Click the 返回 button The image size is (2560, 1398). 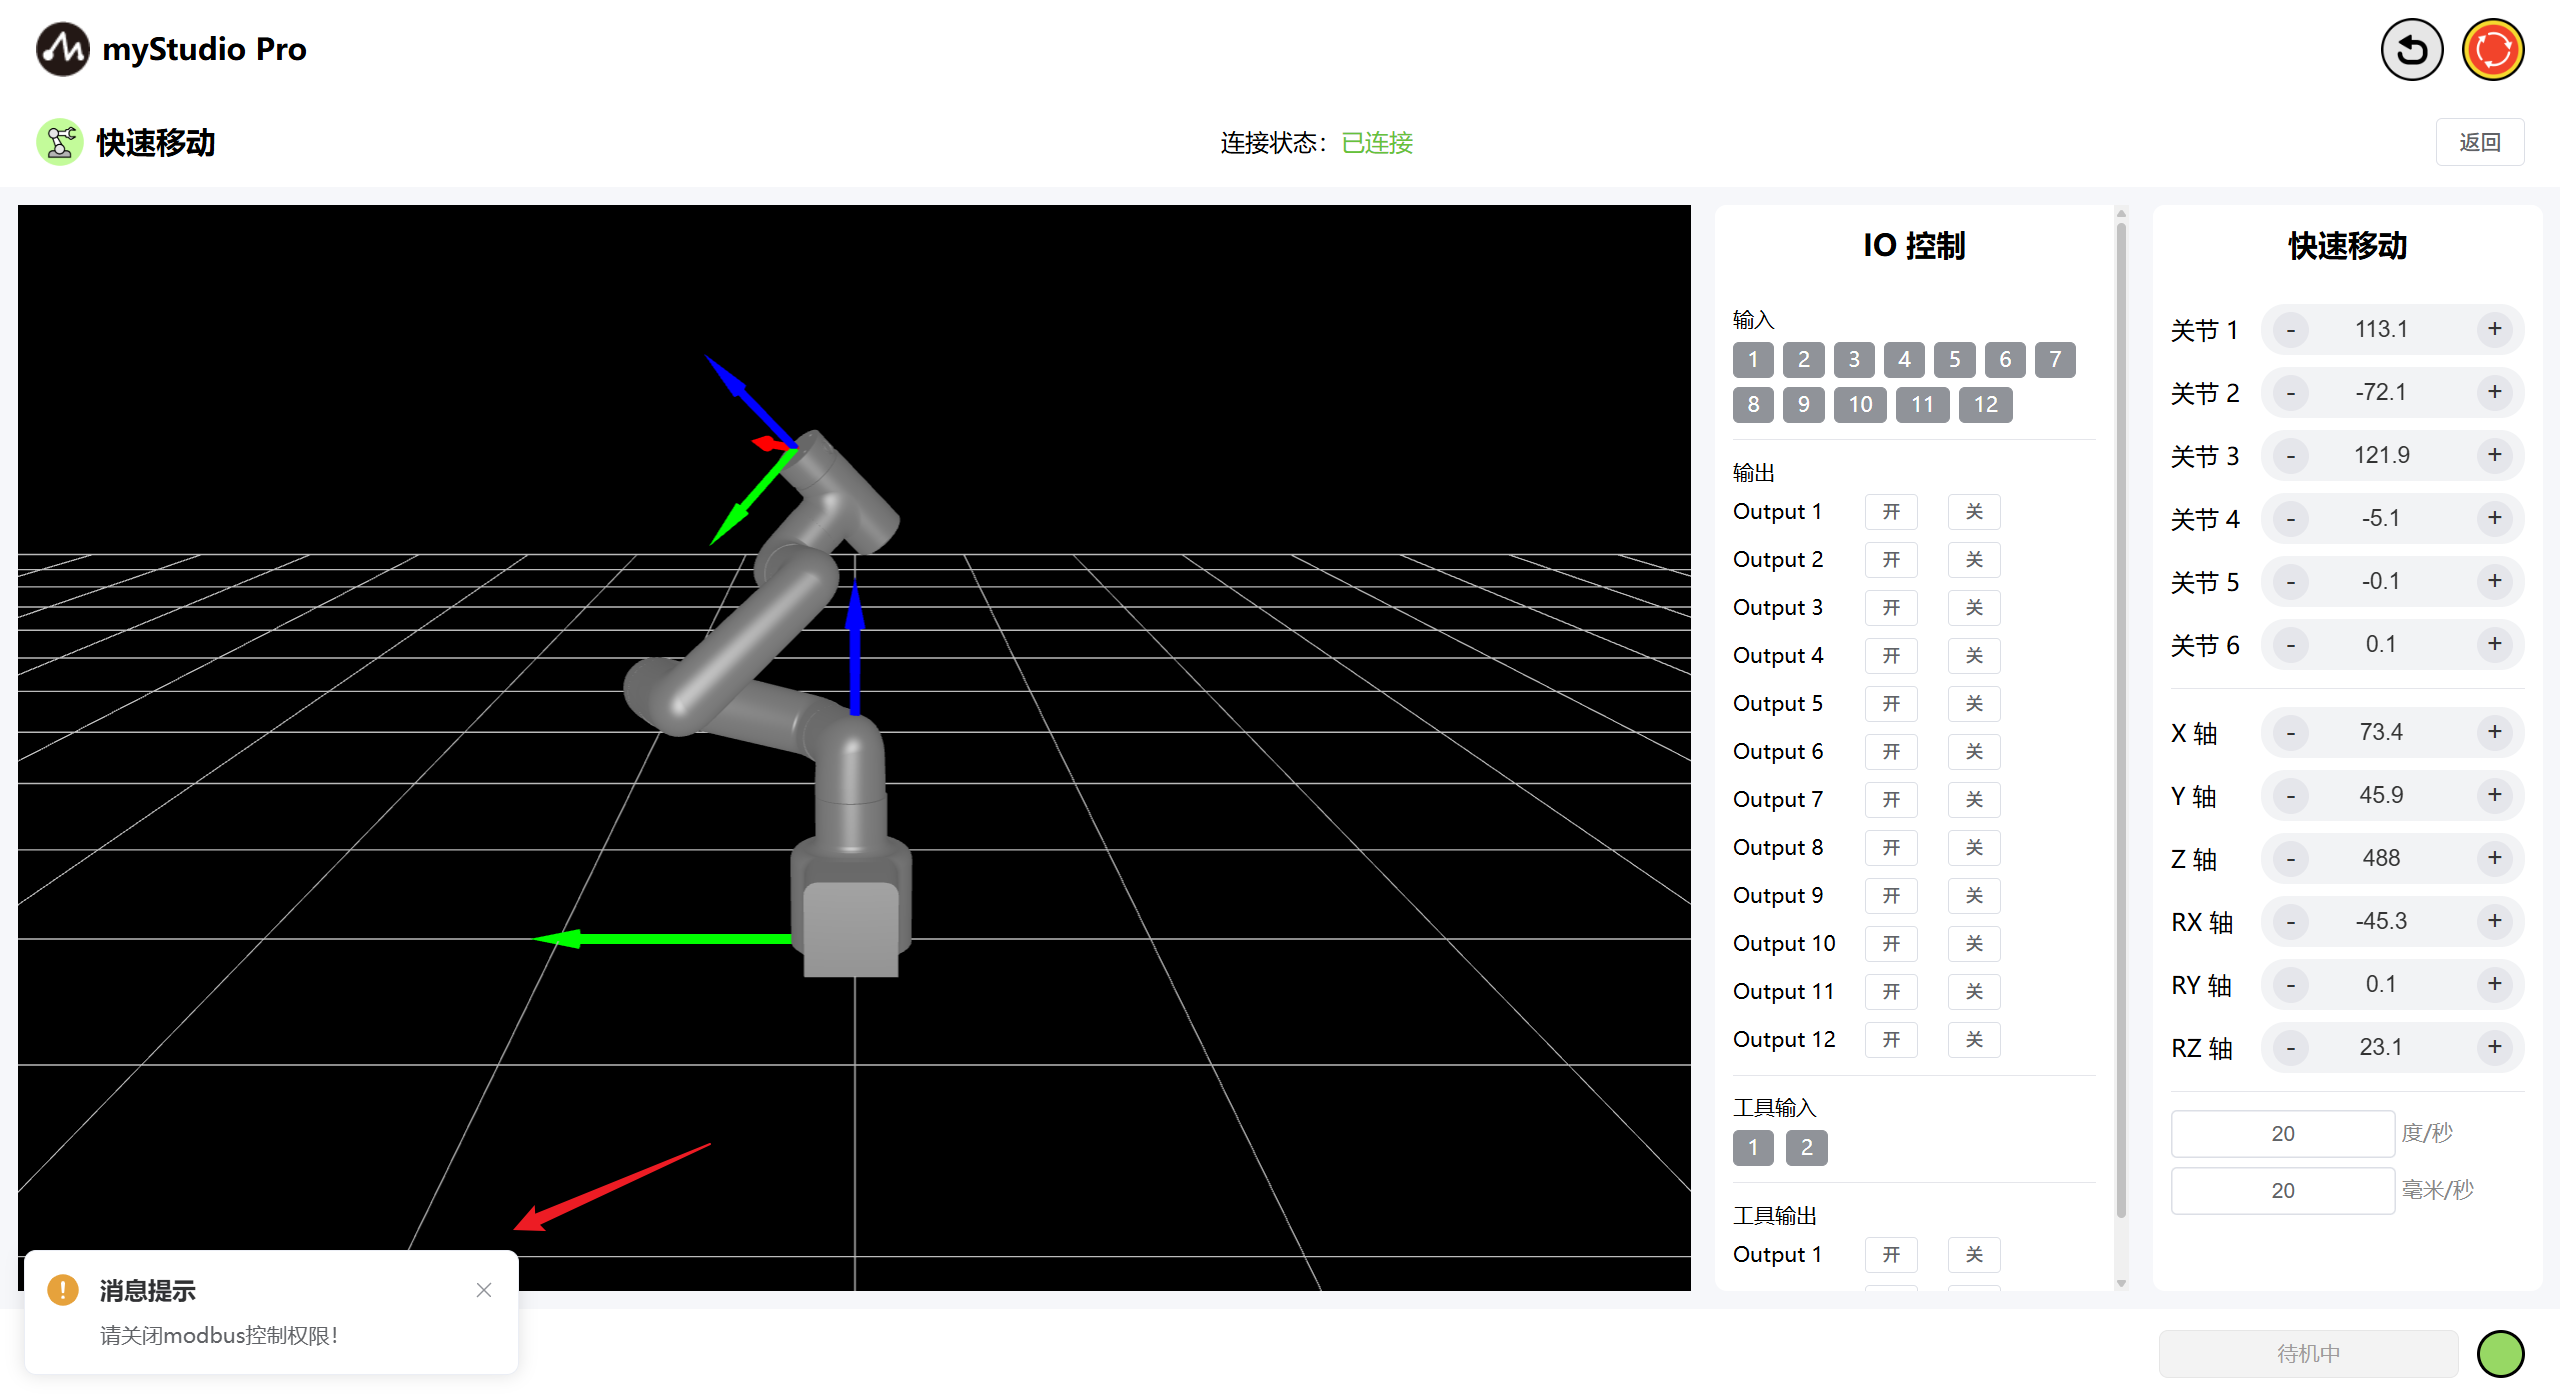click(2480, 142)
